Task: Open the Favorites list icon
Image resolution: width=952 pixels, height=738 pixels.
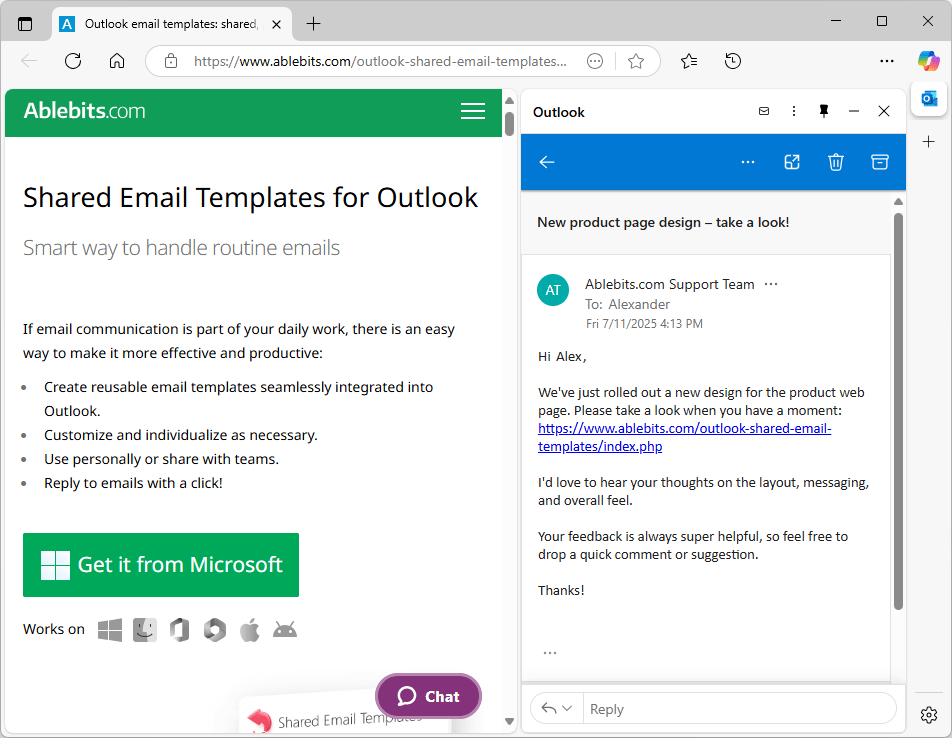Action: pyautogui.click(x=689, y=61)
